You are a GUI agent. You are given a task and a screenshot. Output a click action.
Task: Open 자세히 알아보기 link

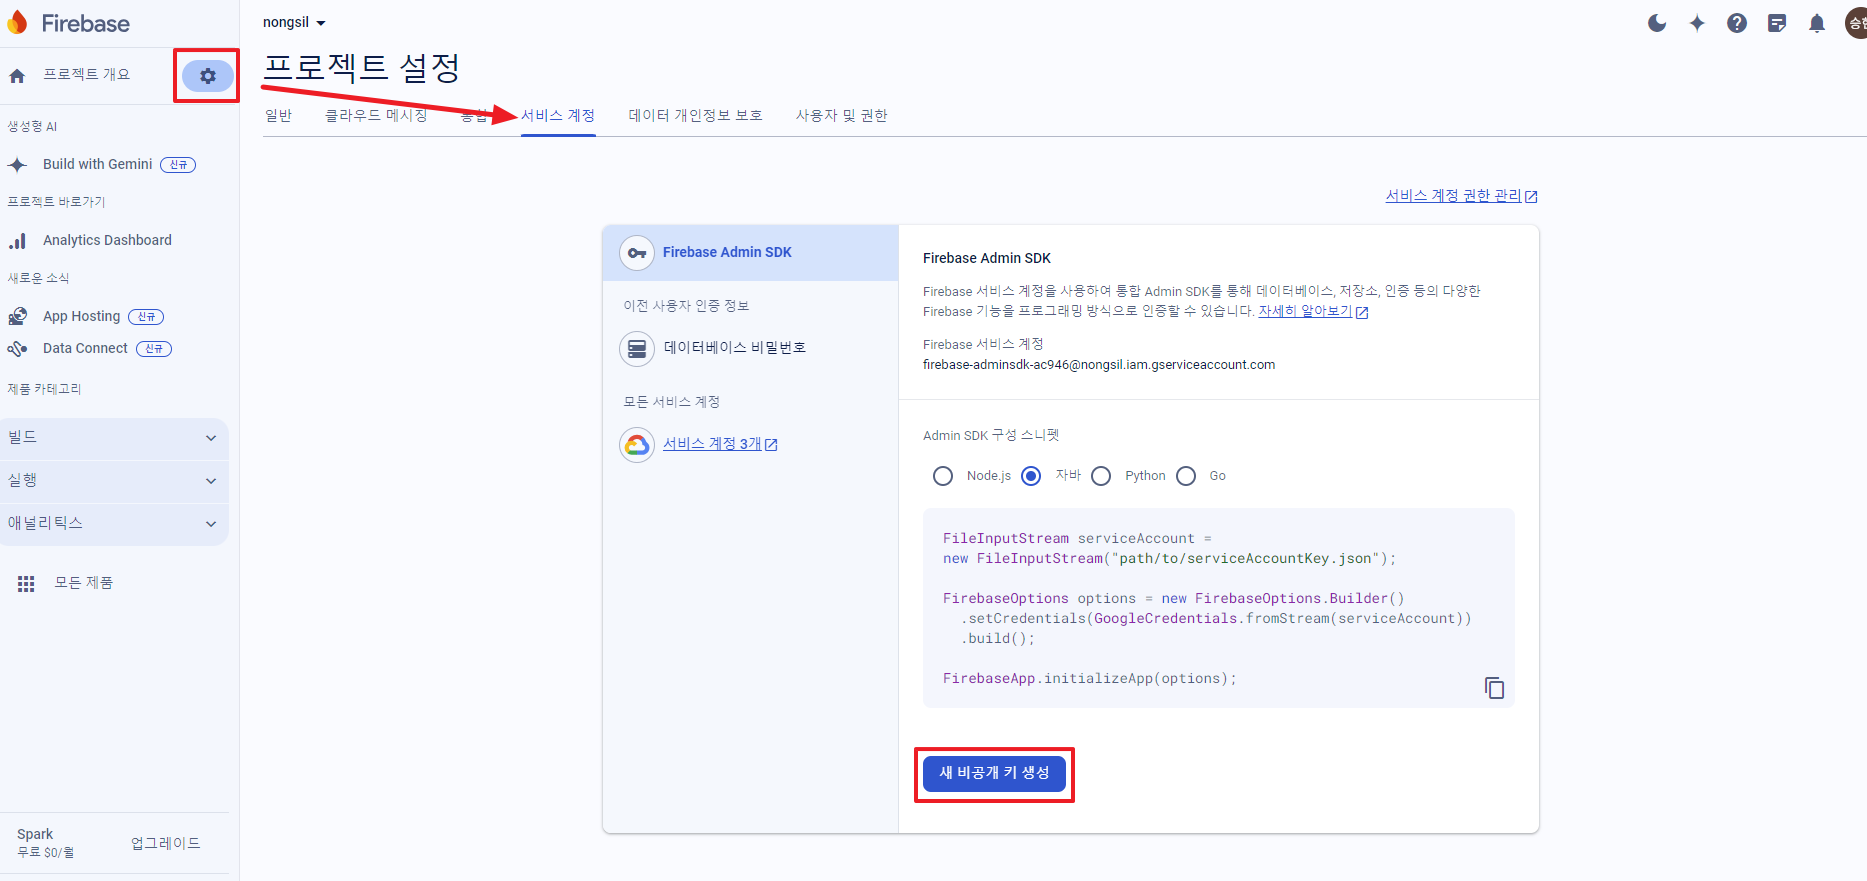pos(1305,311)
